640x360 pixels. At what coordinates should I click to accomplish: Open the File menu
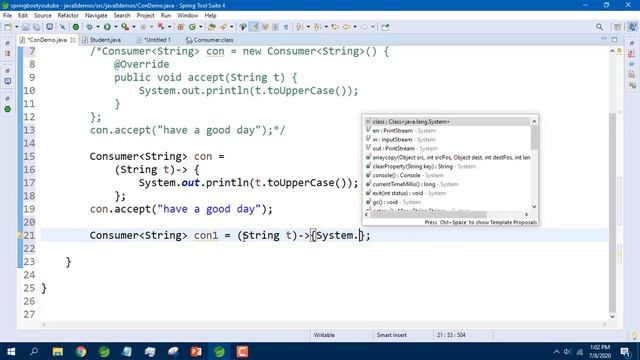(7, 16)
